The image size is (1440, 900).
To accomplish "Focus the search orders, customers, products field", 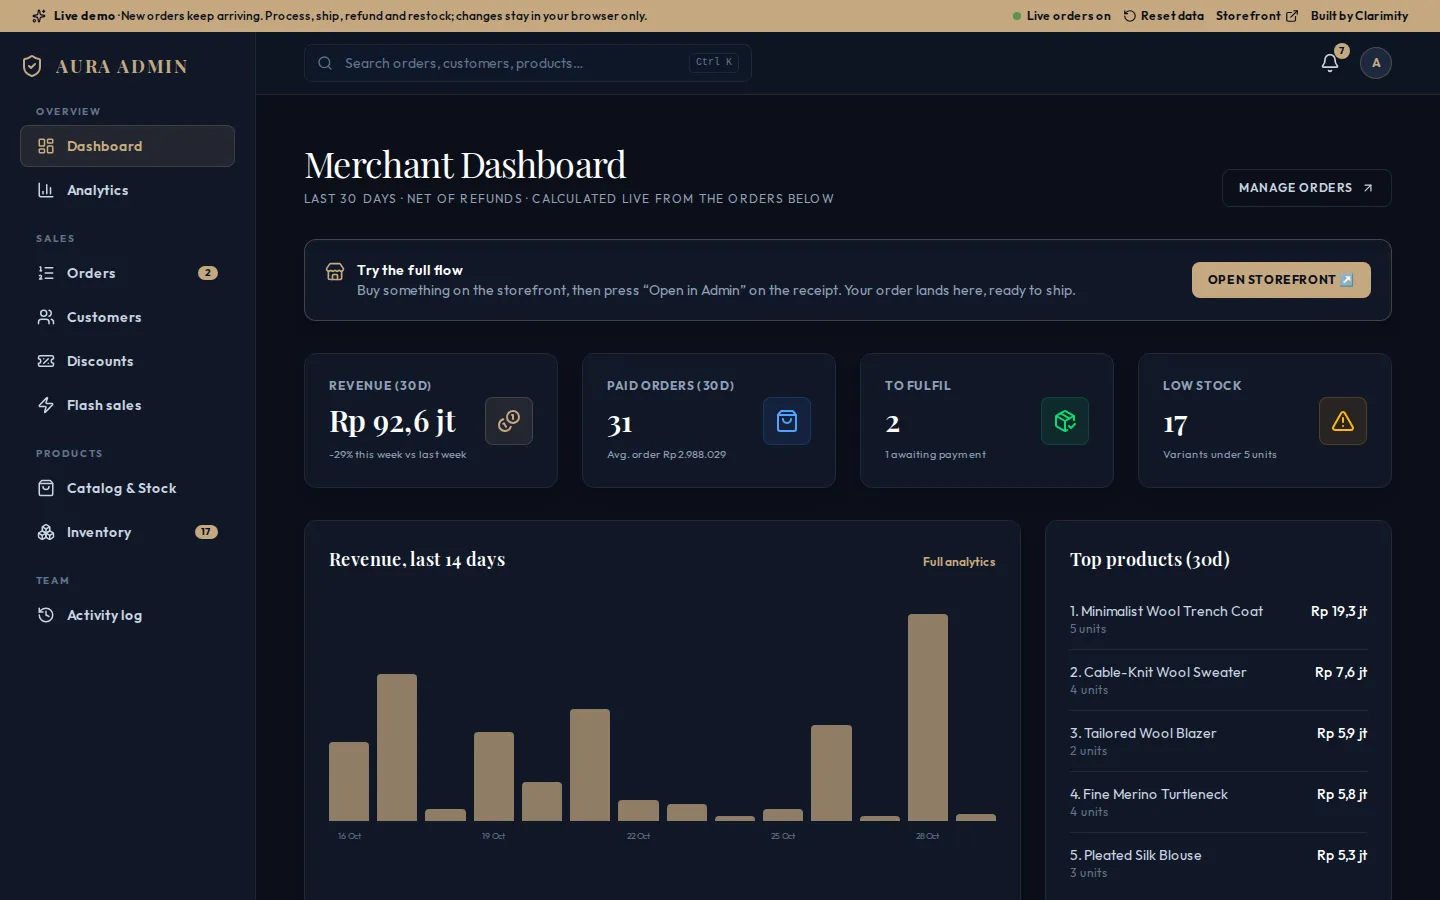I will 528,63.
